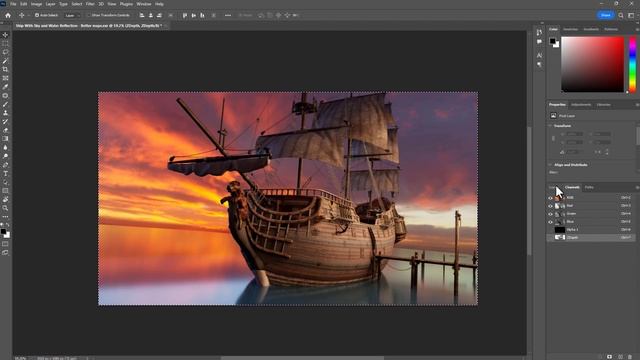The image size is (640, 360).
Task: Select the Rectangle shape tool
Action: [5, 191]
